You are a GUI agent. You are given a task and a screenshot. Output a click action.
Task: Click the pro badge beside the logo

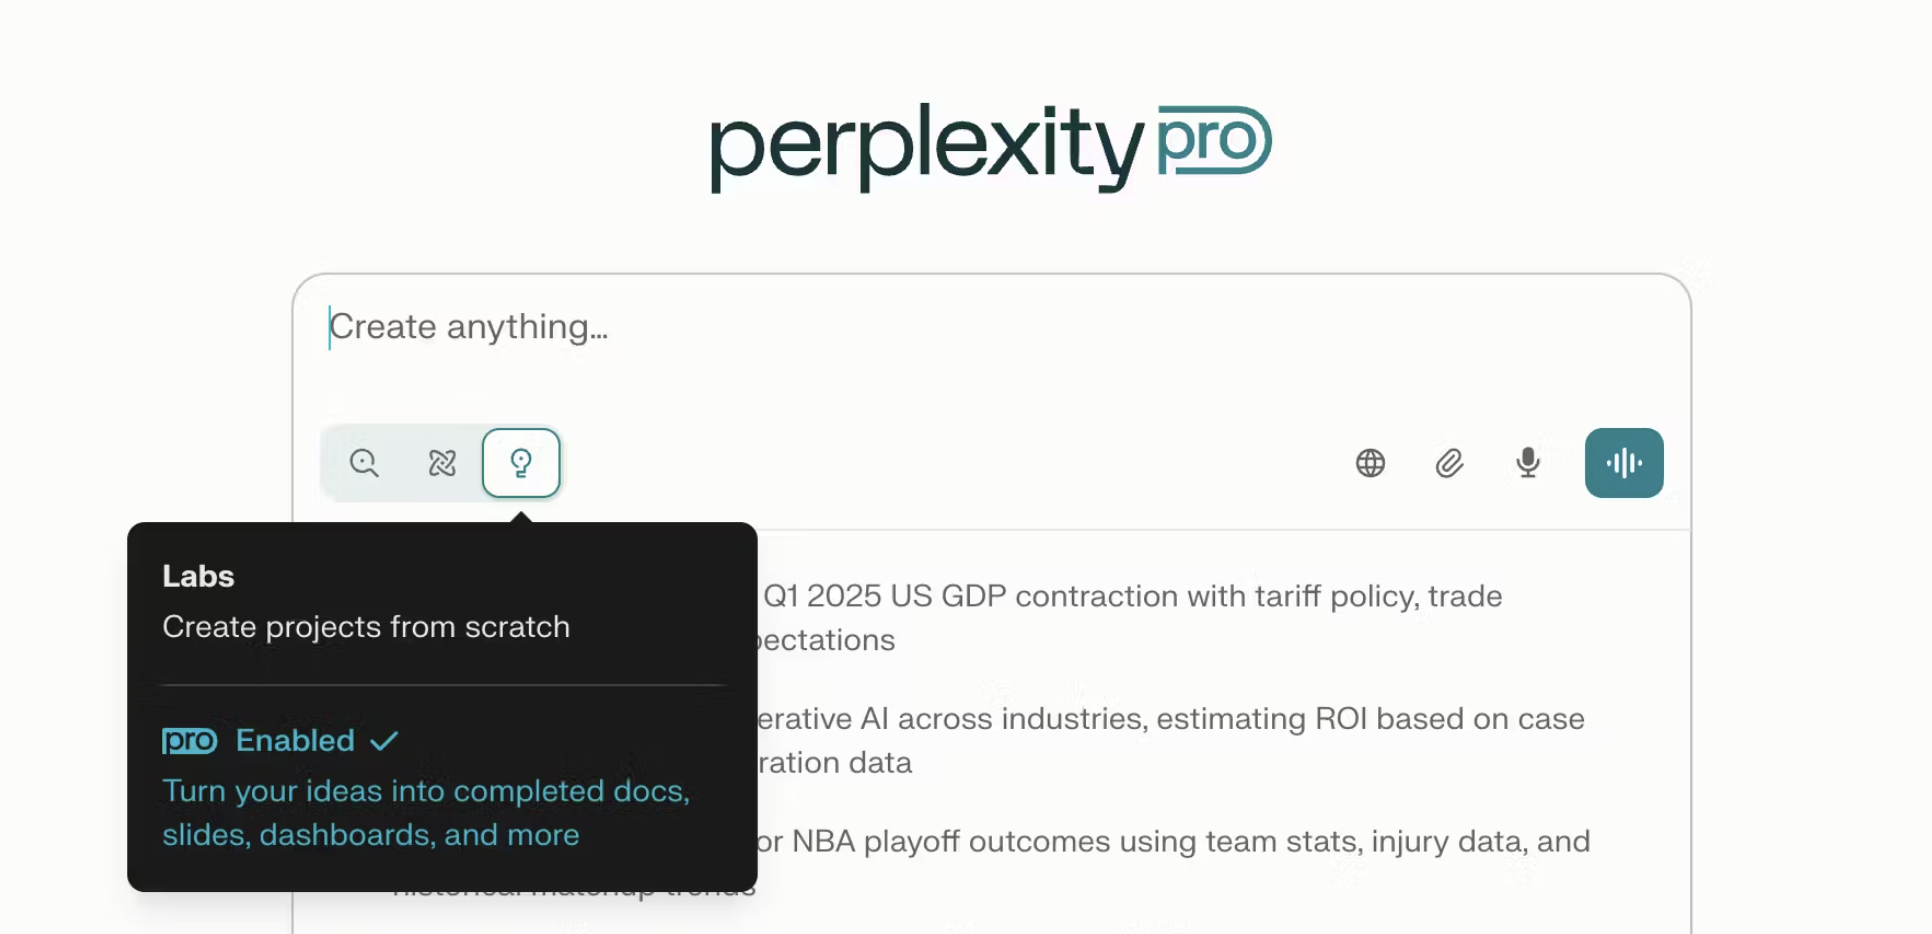pyautogui.click(x=1214, y=140)
